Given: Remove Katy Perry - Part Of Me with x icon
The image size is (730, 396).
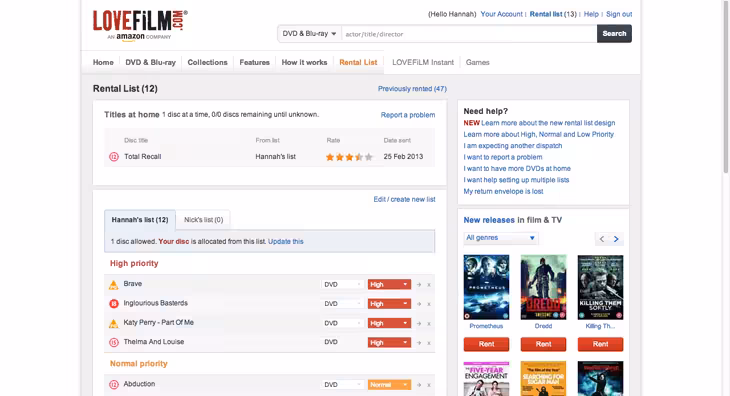Looking at the screenshot, I should pyautogui.click(x=429, y=324).
